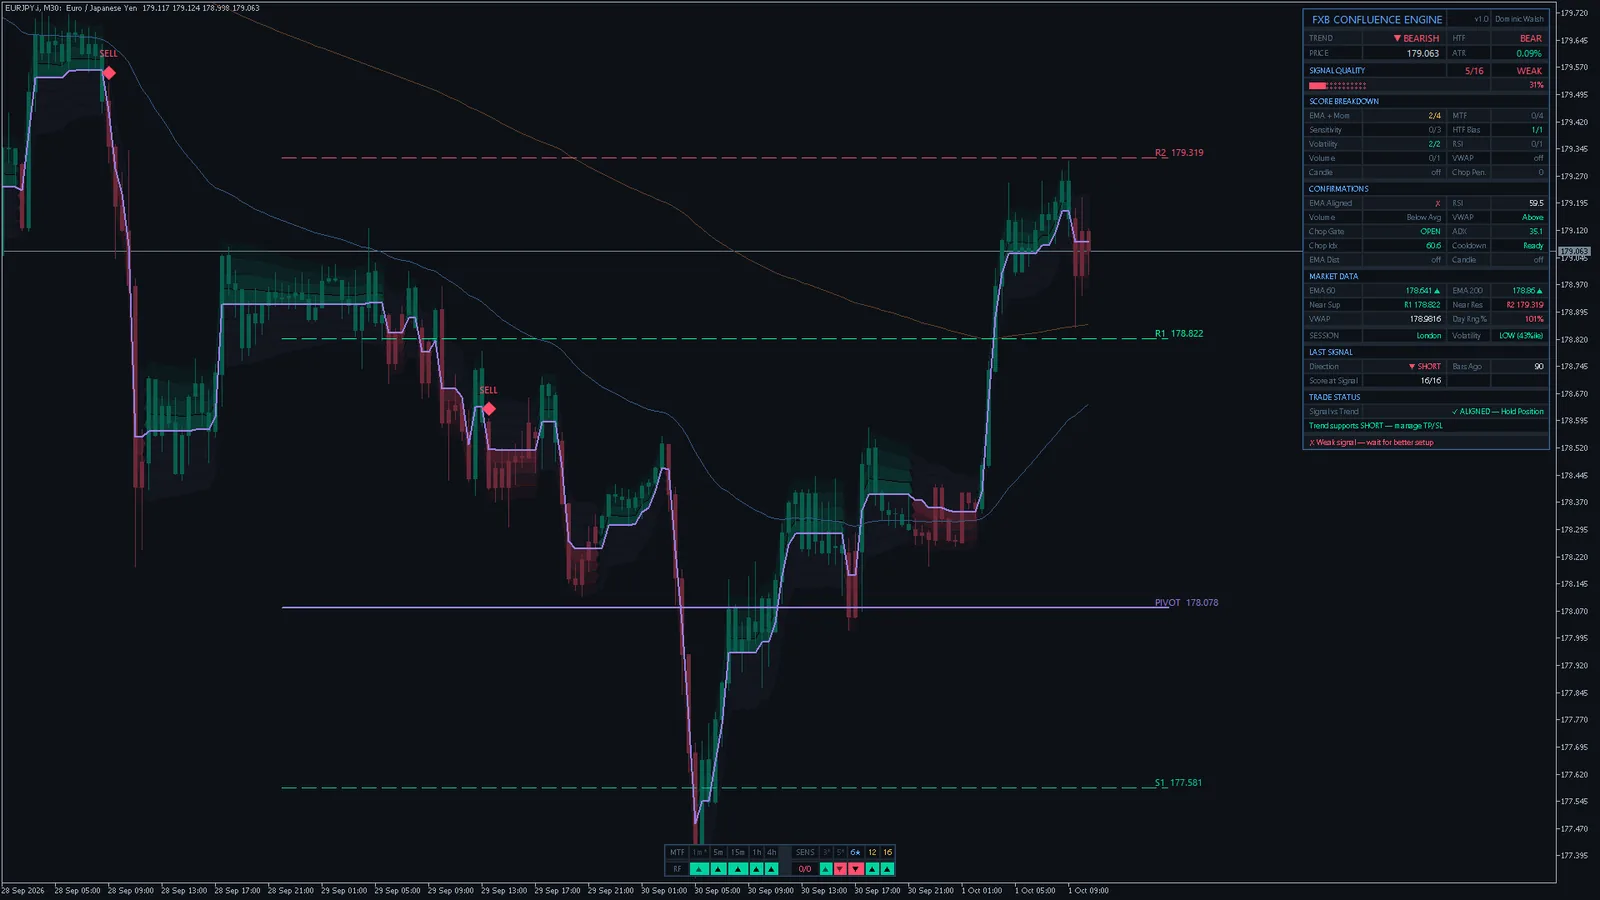Viewport: 1600px width, 900px height.
Task: Choose sensitivity level 6 in SENS row
Action: tap(856, 853)
